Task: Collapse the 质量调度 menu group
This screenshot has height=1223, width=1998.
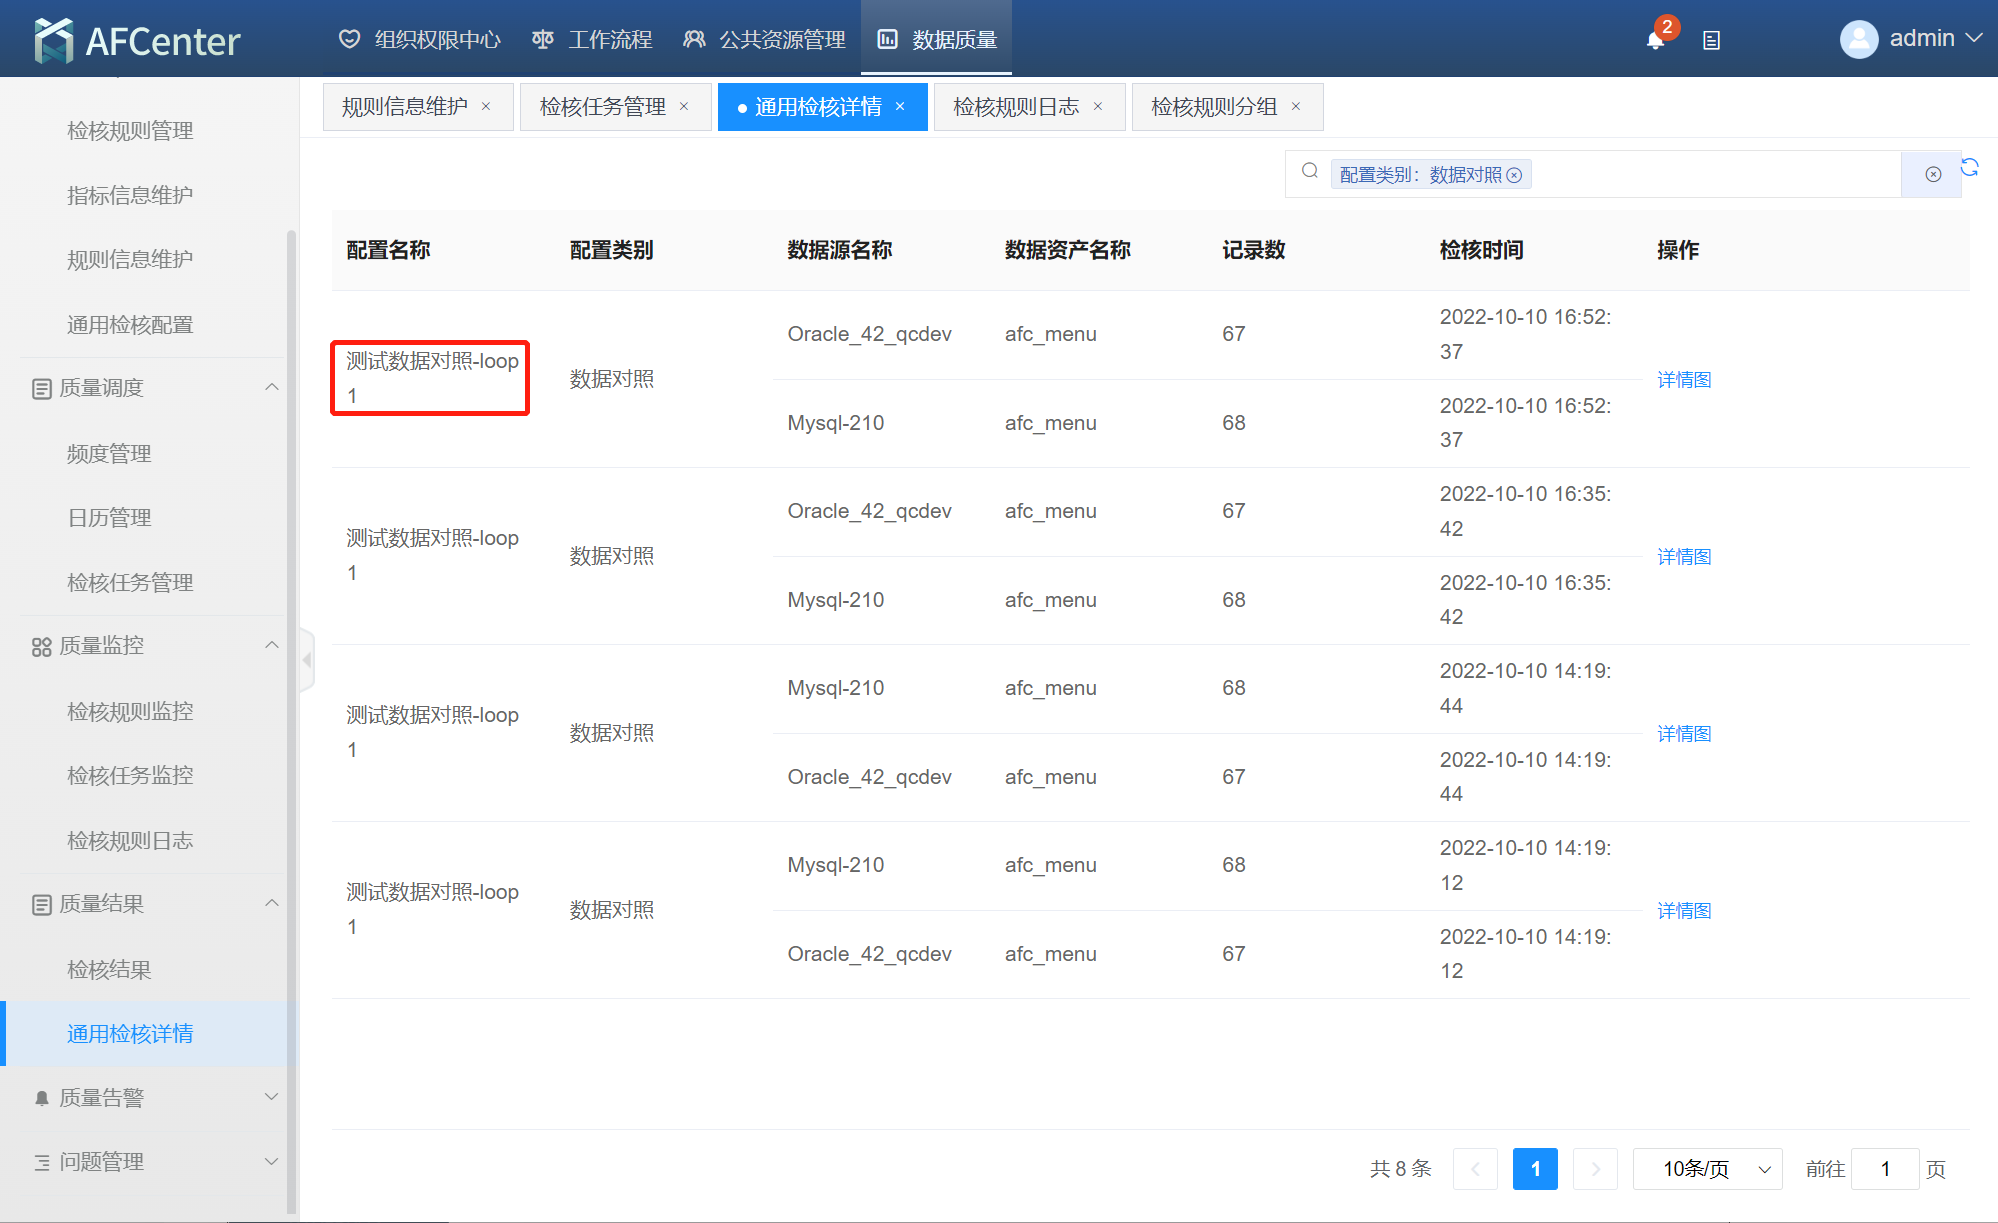Action: (271, 387)
